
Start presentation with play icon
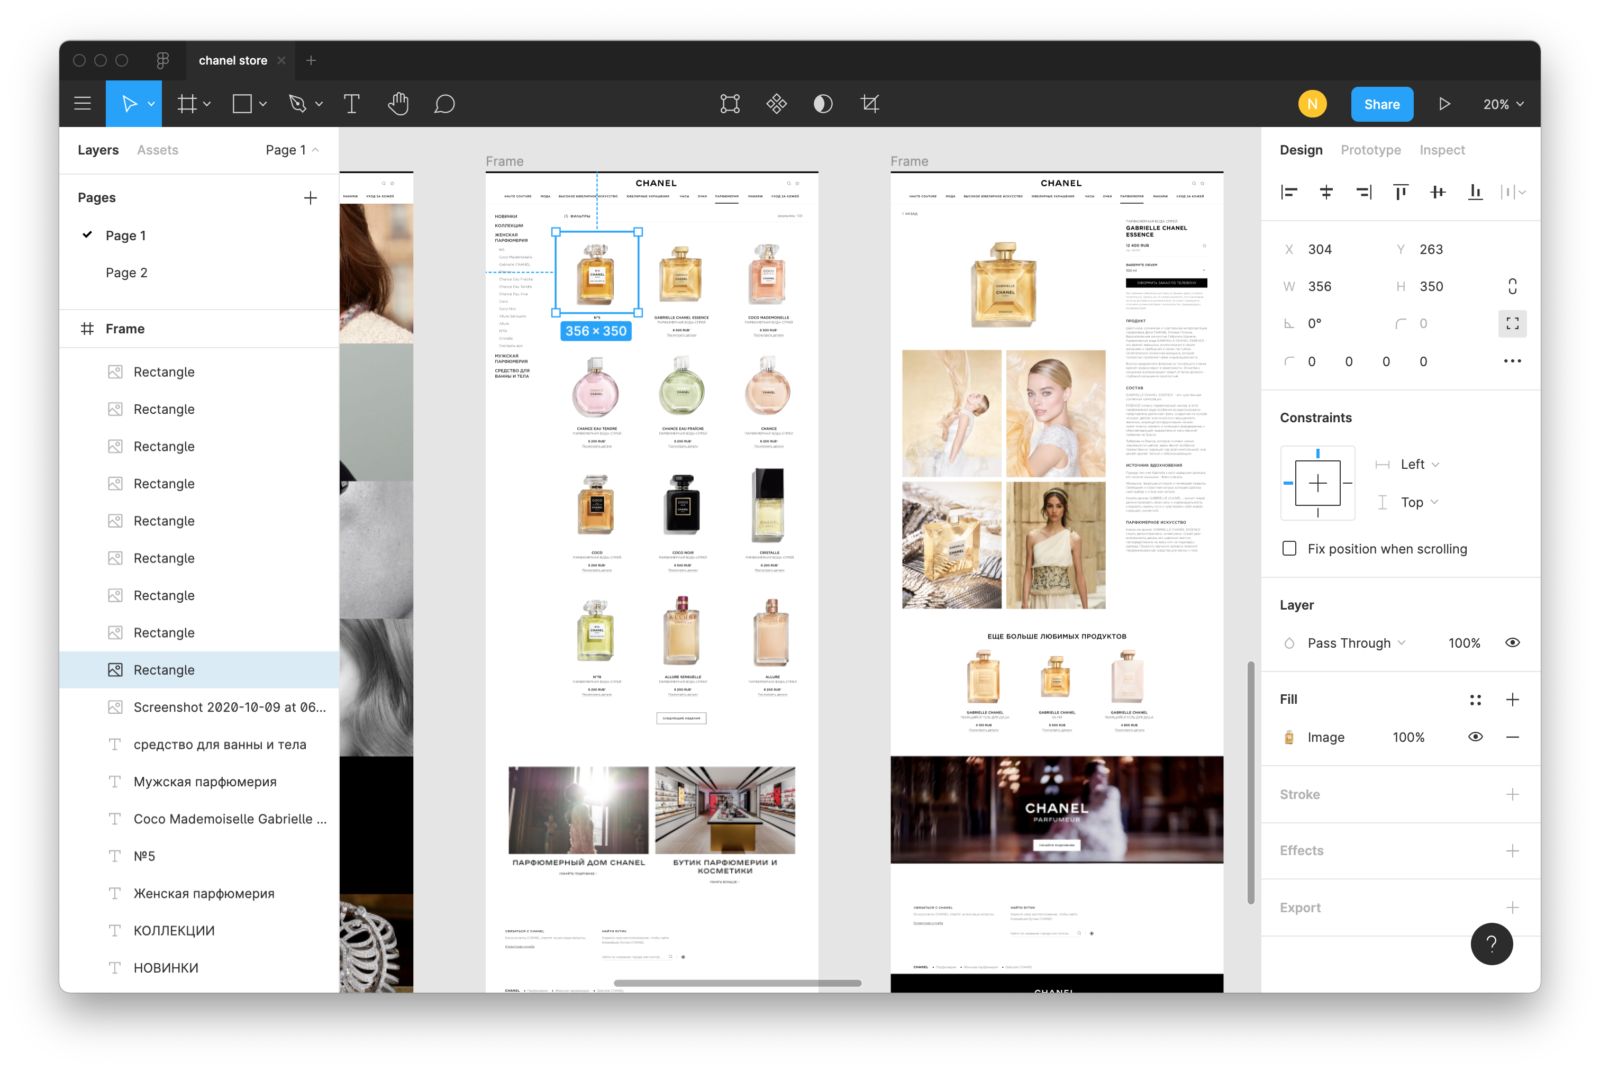coord(1444,104)
